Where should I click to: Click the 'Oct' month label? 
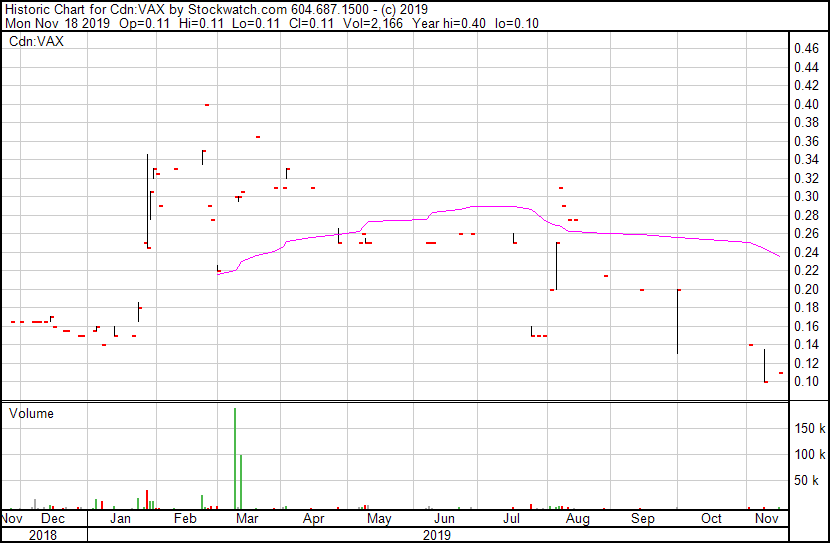click(711, 518)
